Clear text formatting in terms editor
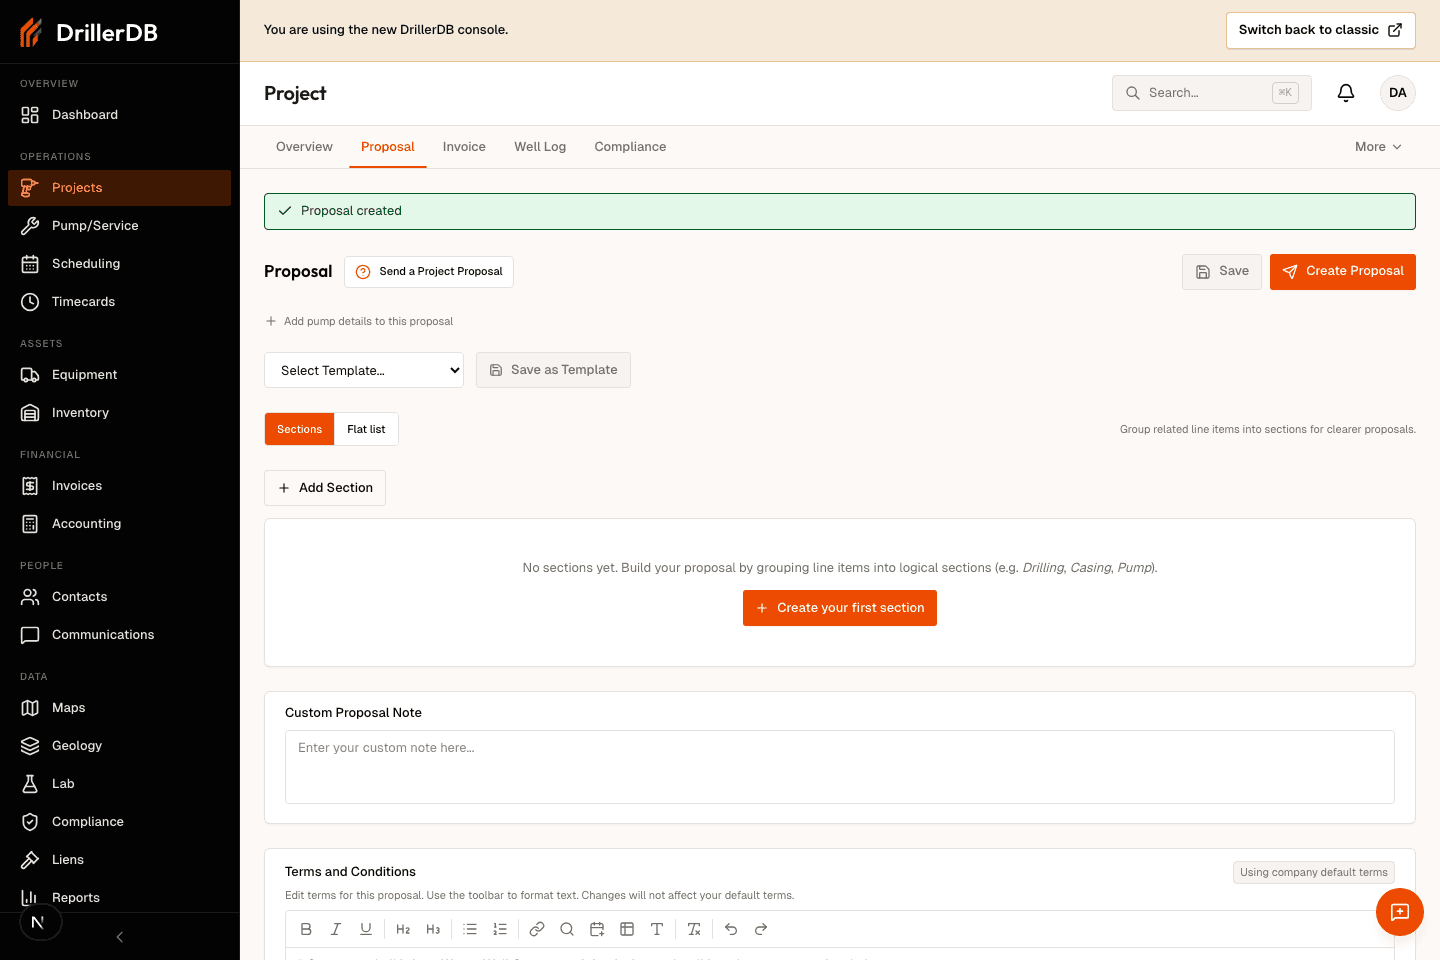 pos(694,929)
